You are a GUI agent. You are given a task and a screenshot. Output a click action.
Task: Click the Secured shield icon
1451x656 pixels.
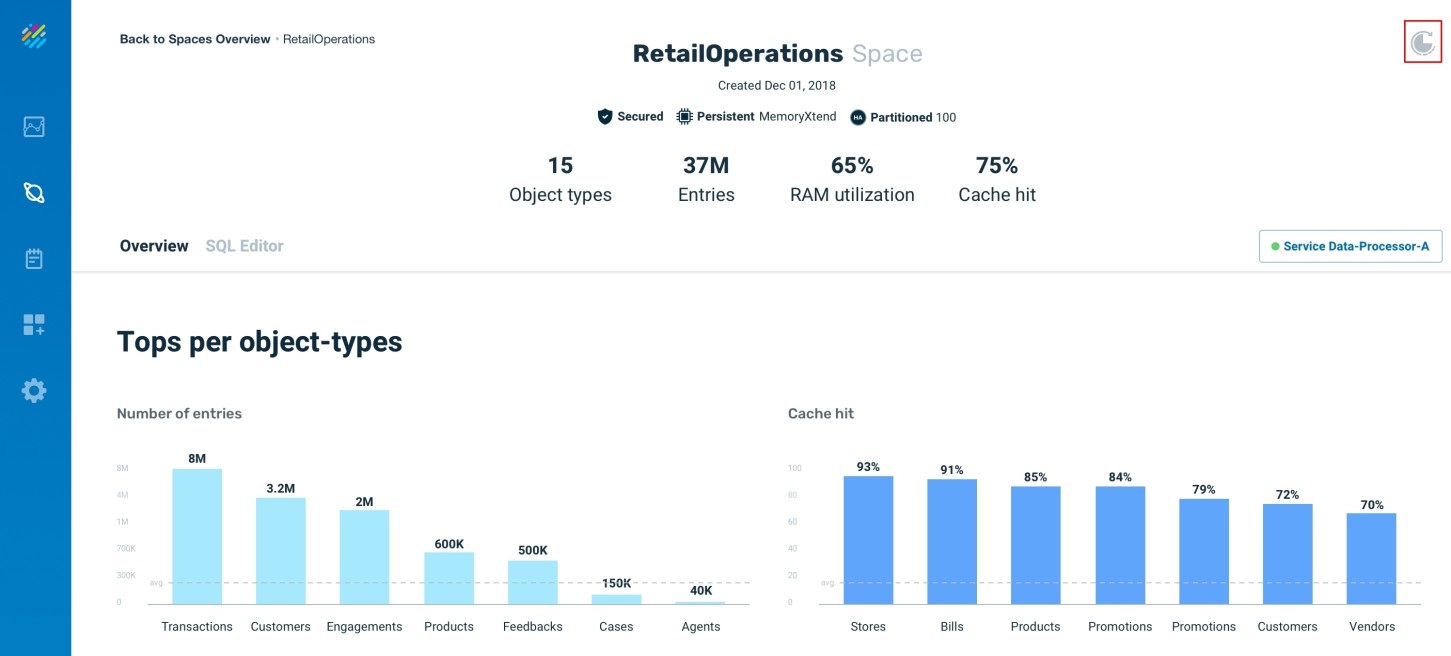point(604,117)
